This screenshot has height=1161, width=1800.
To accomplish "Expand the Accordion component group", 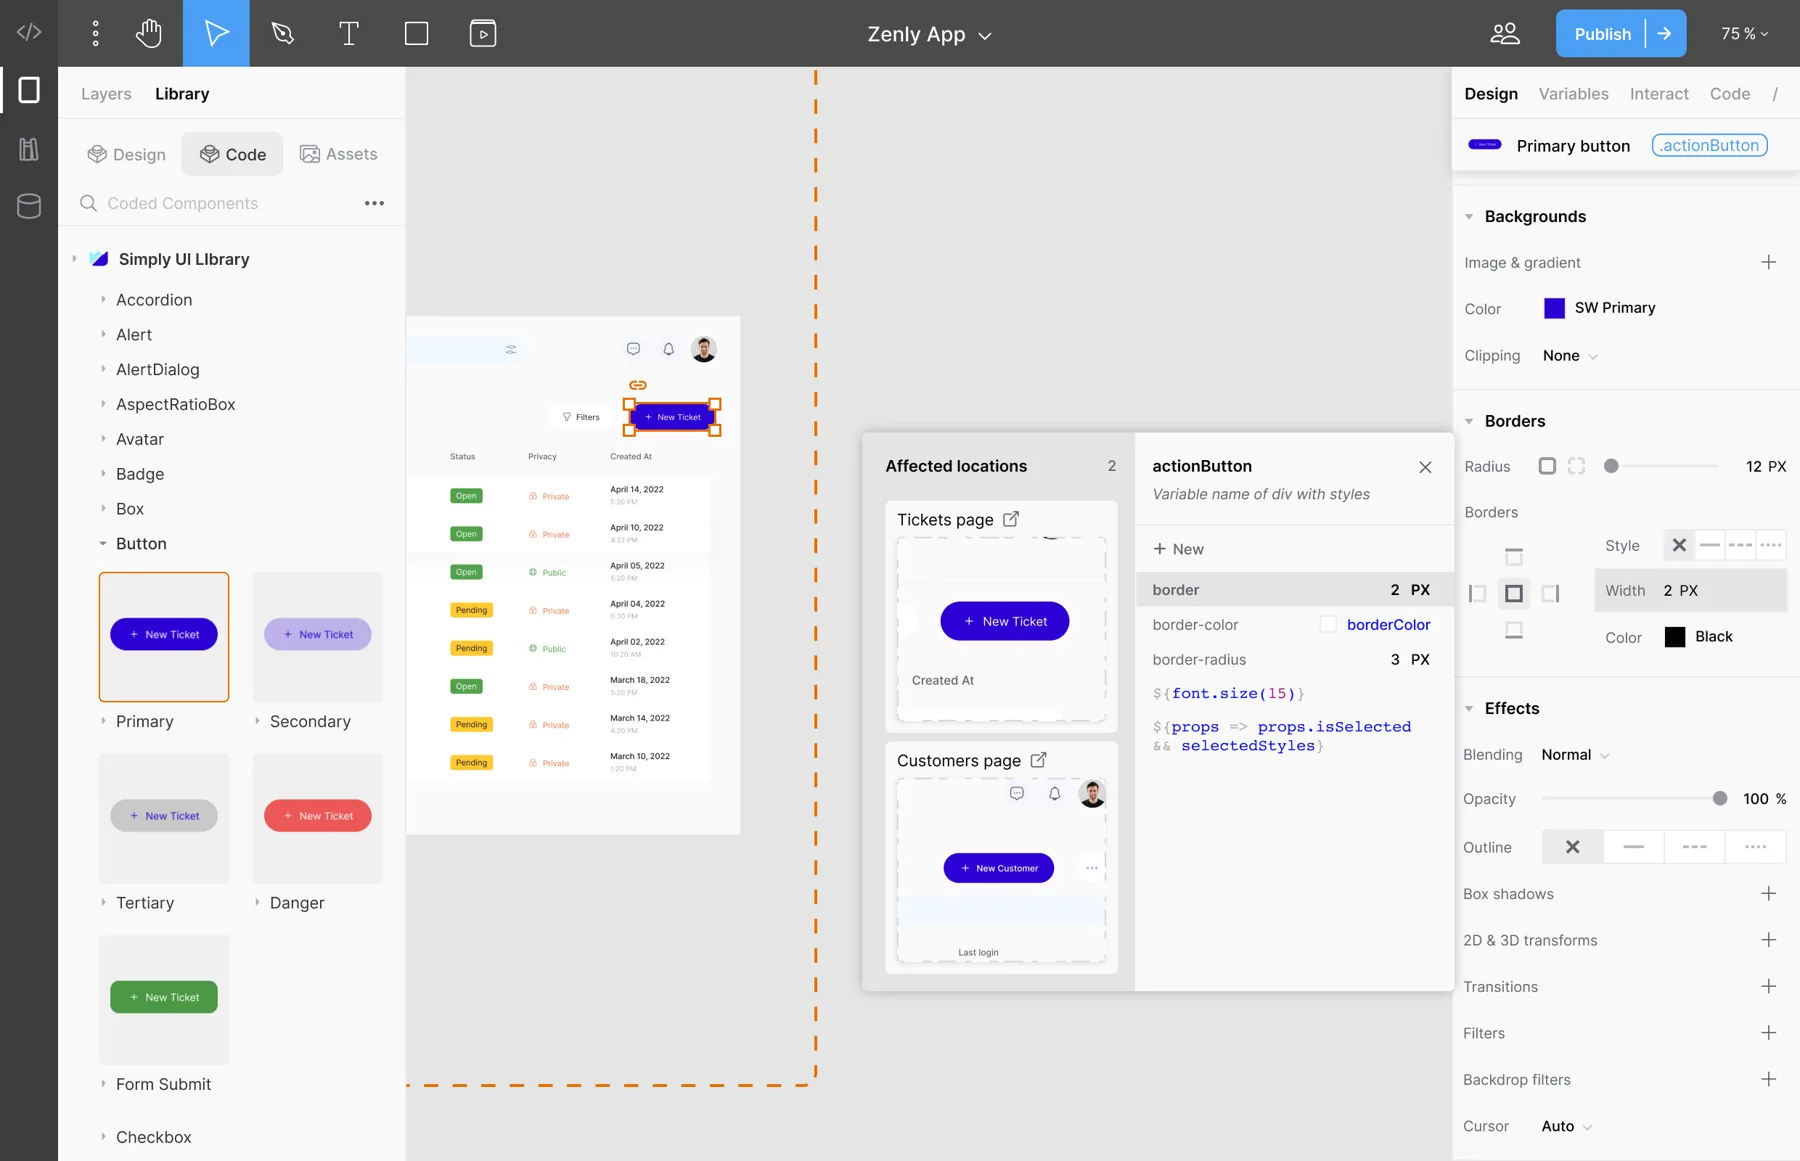I will 103,299.
